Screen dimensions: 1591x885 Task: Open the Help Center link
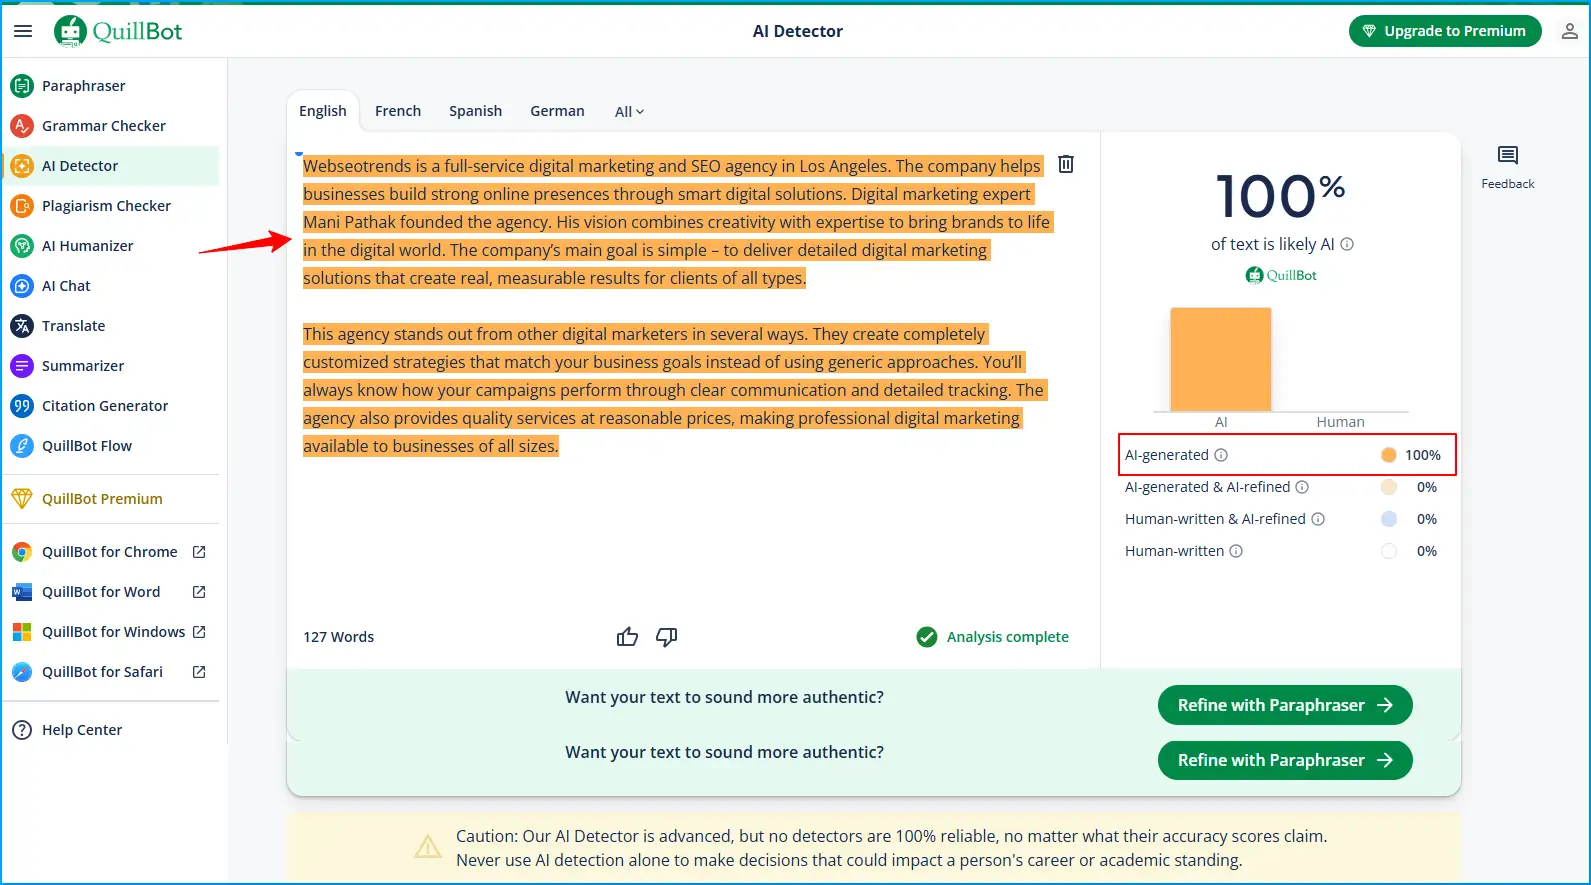82,730
